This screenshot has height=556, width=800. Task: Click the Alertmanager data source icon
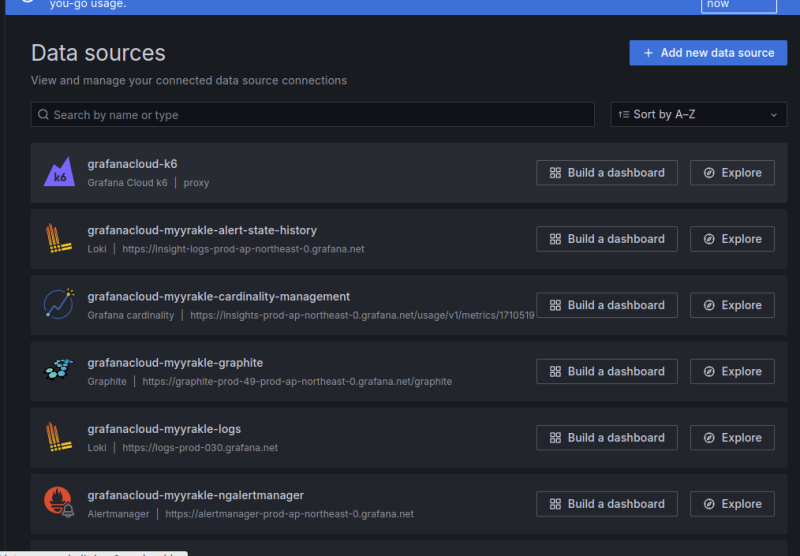[59, 503]
